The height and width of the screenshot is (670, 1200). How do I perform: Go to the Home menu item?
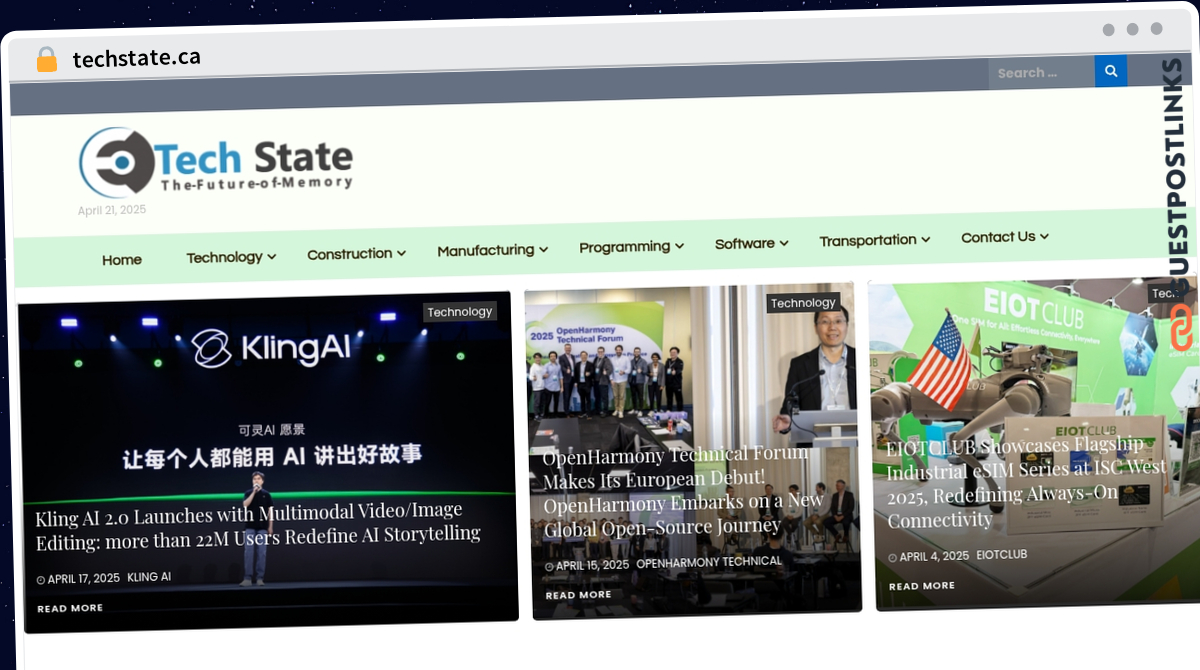click(x=122, y=260)
